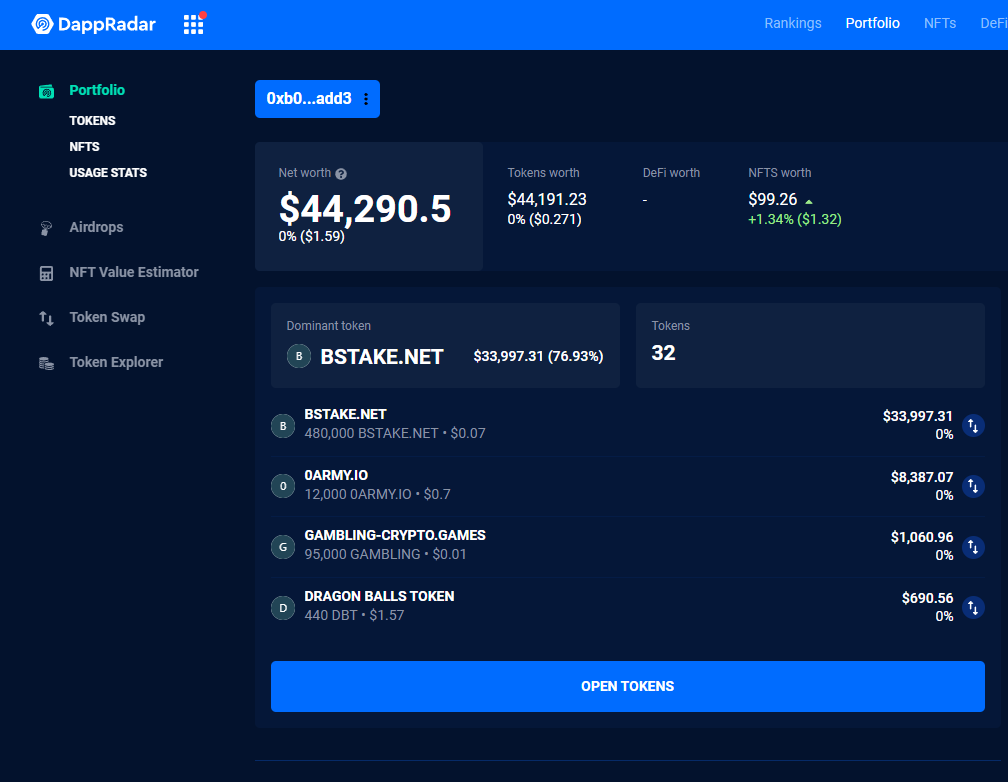Click the OPEN TOKENS button
Viewport: 1008px width, 782px height.
click(x=627, y=686)
